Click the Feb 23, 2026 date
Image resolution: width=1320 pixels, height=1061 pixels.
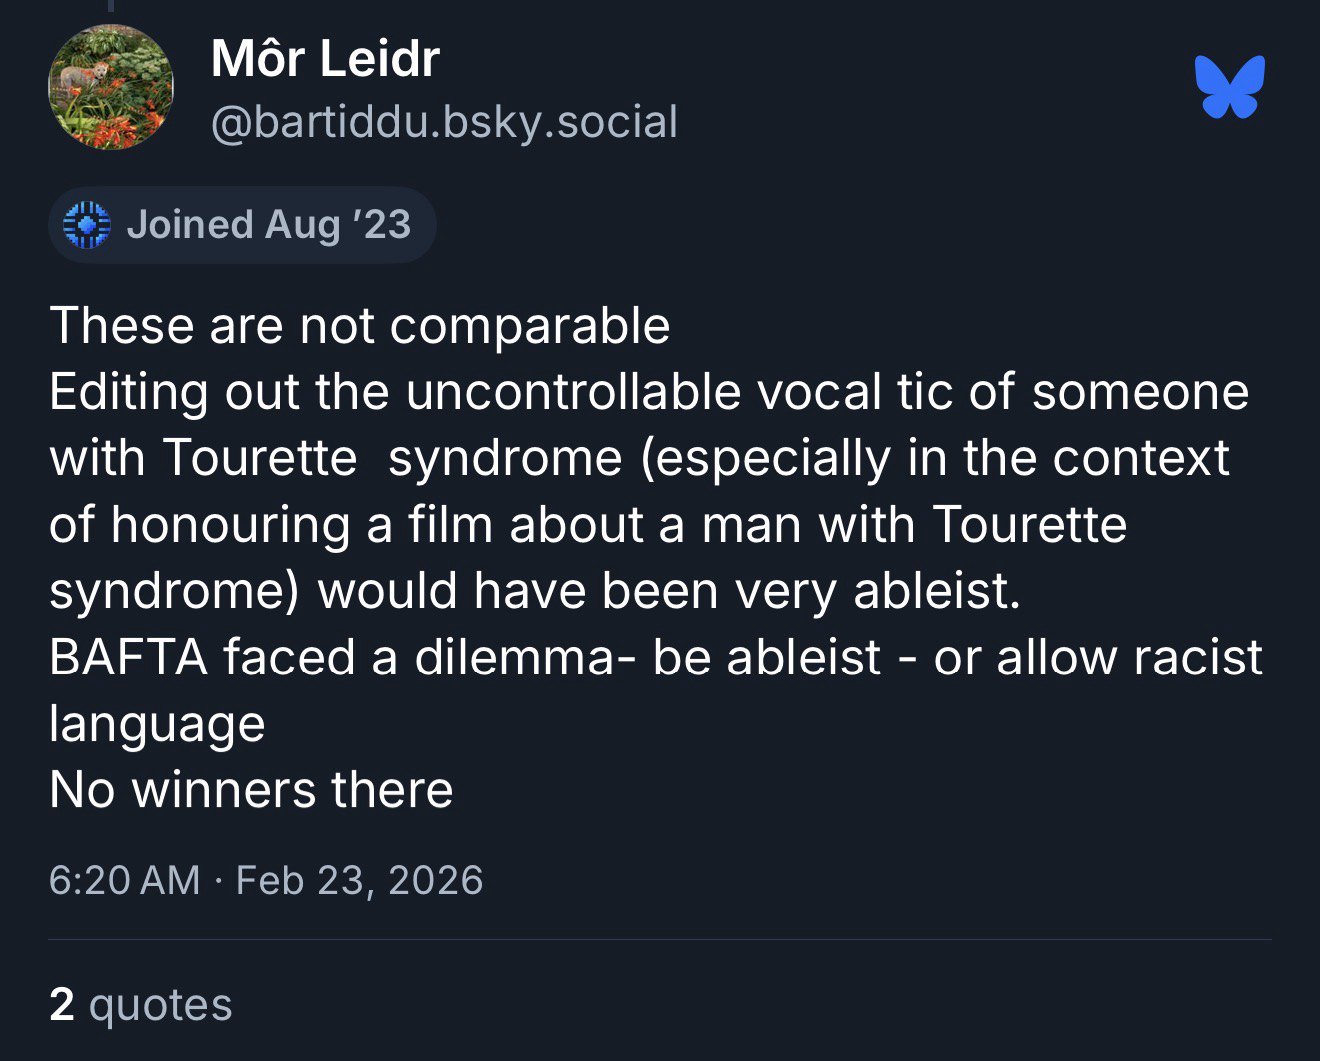pos(359,880)
